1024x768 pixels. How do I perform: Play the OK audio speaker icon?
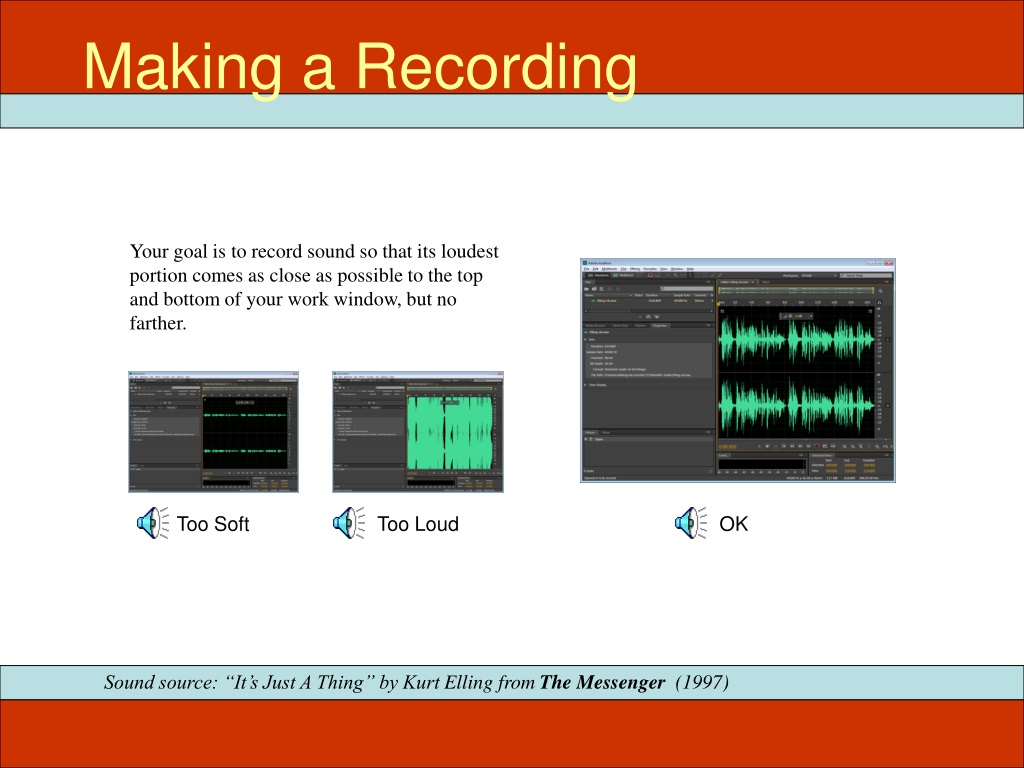691,522
